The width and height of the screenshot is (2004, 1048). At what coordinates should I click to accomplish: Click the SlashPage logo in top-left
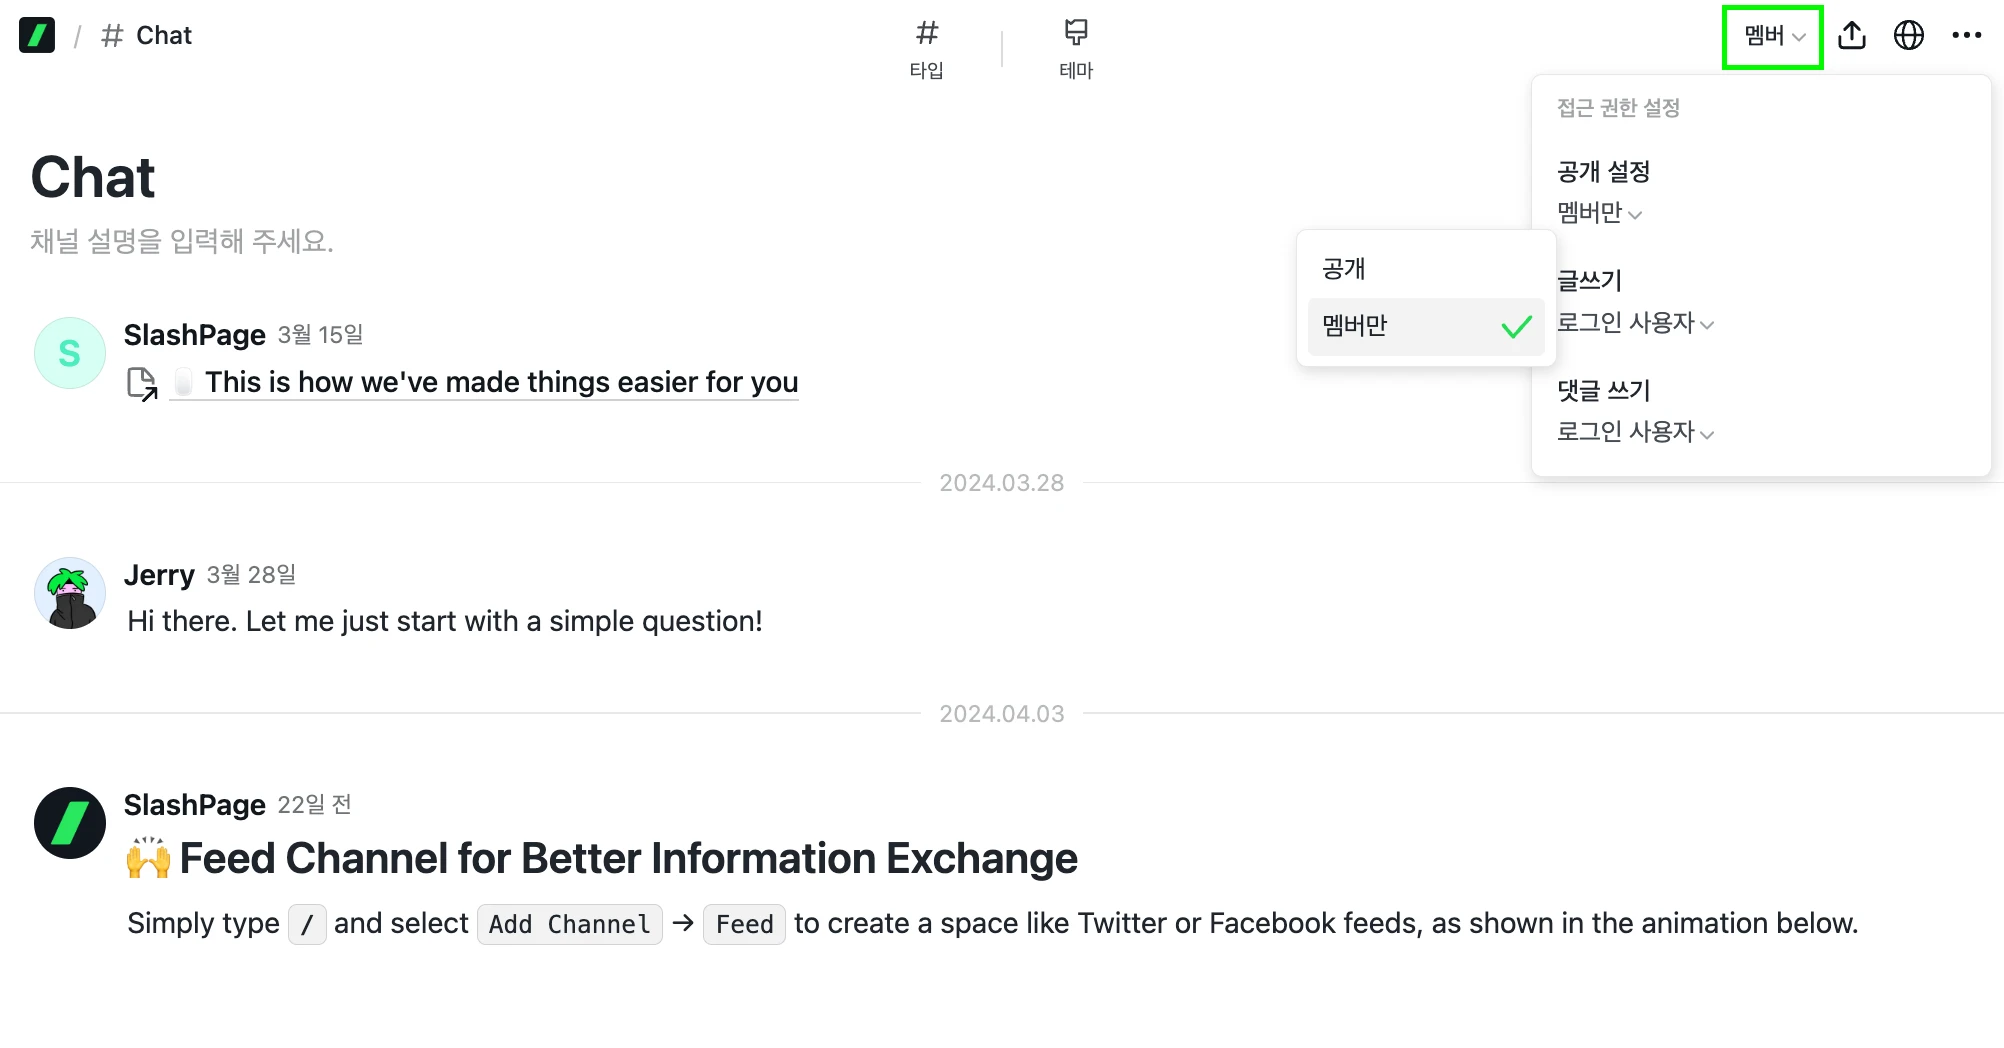tap(37, 35)
